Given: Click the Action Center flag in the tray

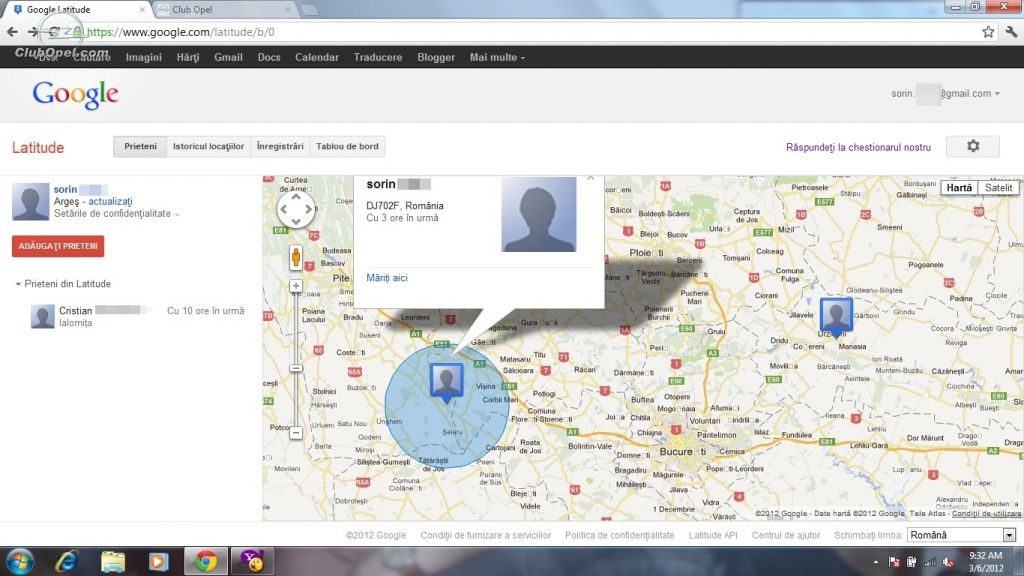Looking at the screenshot, I should [x=894, y=562].
